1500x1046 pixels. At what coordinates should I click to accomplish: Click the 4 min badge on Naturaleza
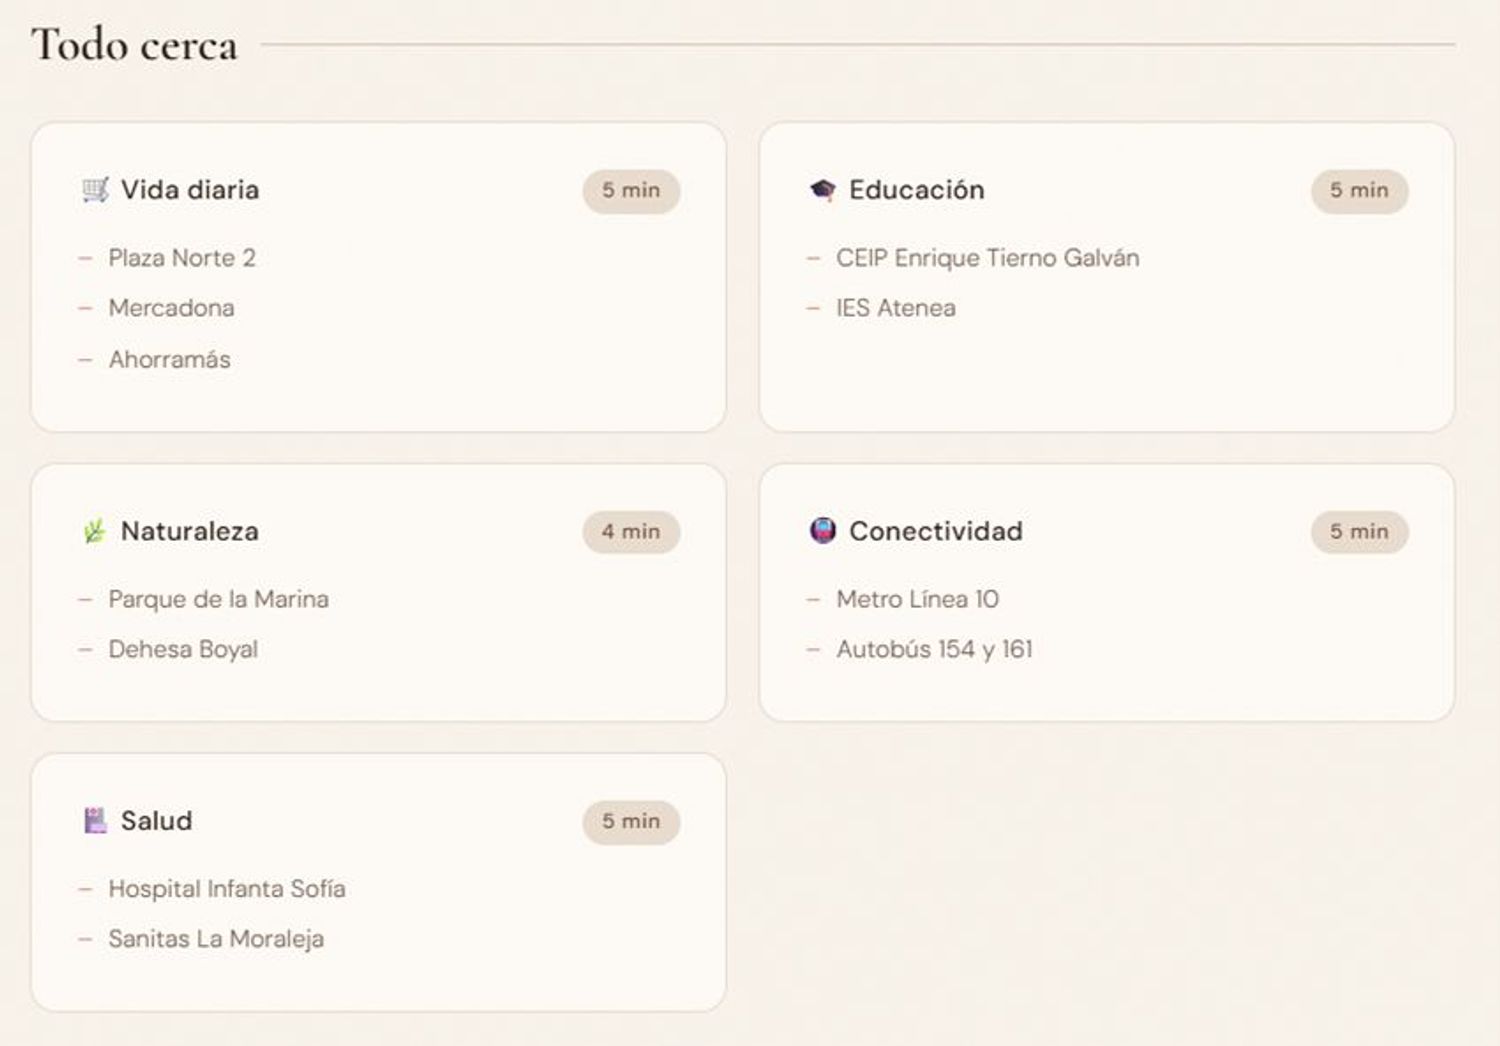pyautogui.click(x=631, y=532)
